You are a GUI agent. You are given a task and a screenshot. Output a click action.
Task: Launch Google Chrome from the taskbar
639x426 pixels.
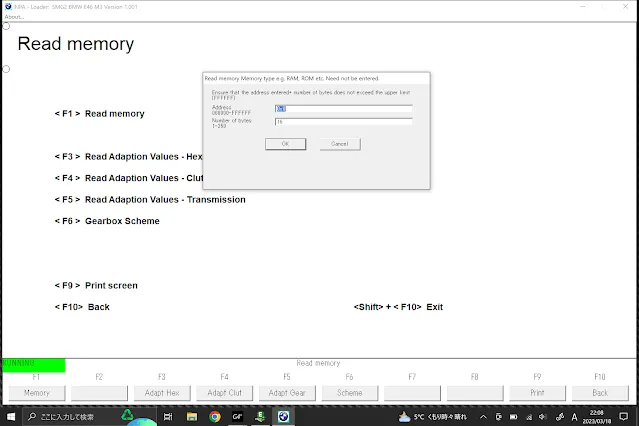coord(215,417)
